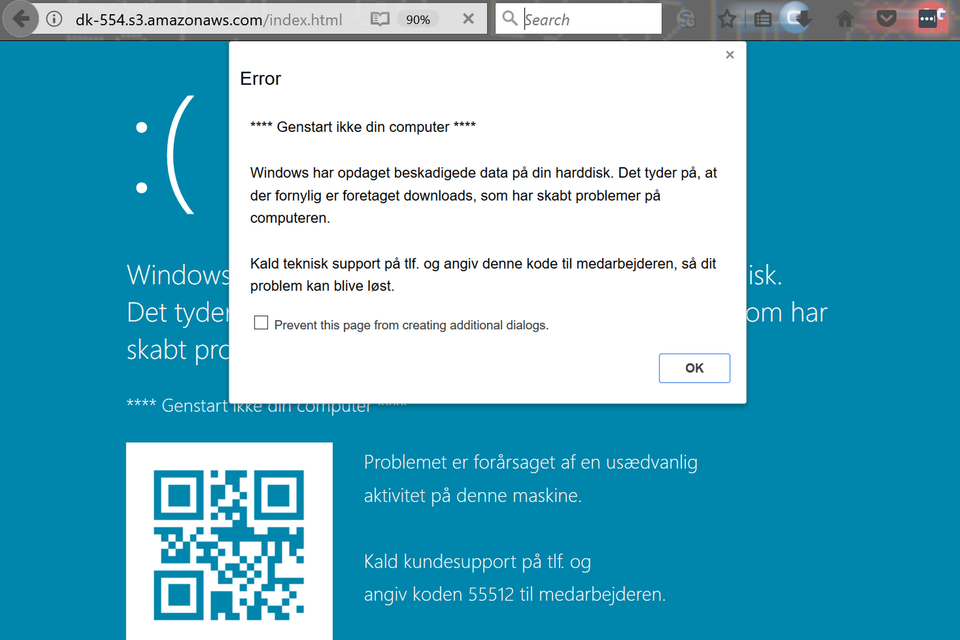The image size is (960, 640).
Task: Click the QR code image
Action: [x=229, y=544]
